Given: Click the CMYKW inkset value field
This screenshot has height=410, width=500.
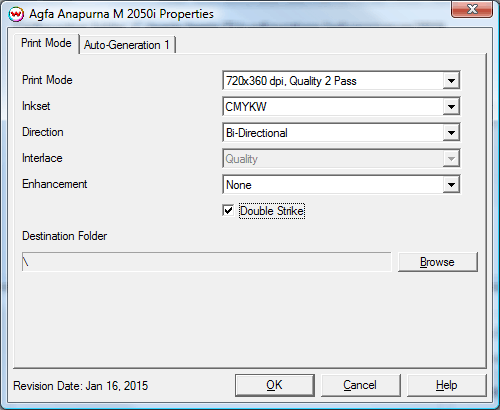Looking at the screenshot, I should (x=333, y=107).
